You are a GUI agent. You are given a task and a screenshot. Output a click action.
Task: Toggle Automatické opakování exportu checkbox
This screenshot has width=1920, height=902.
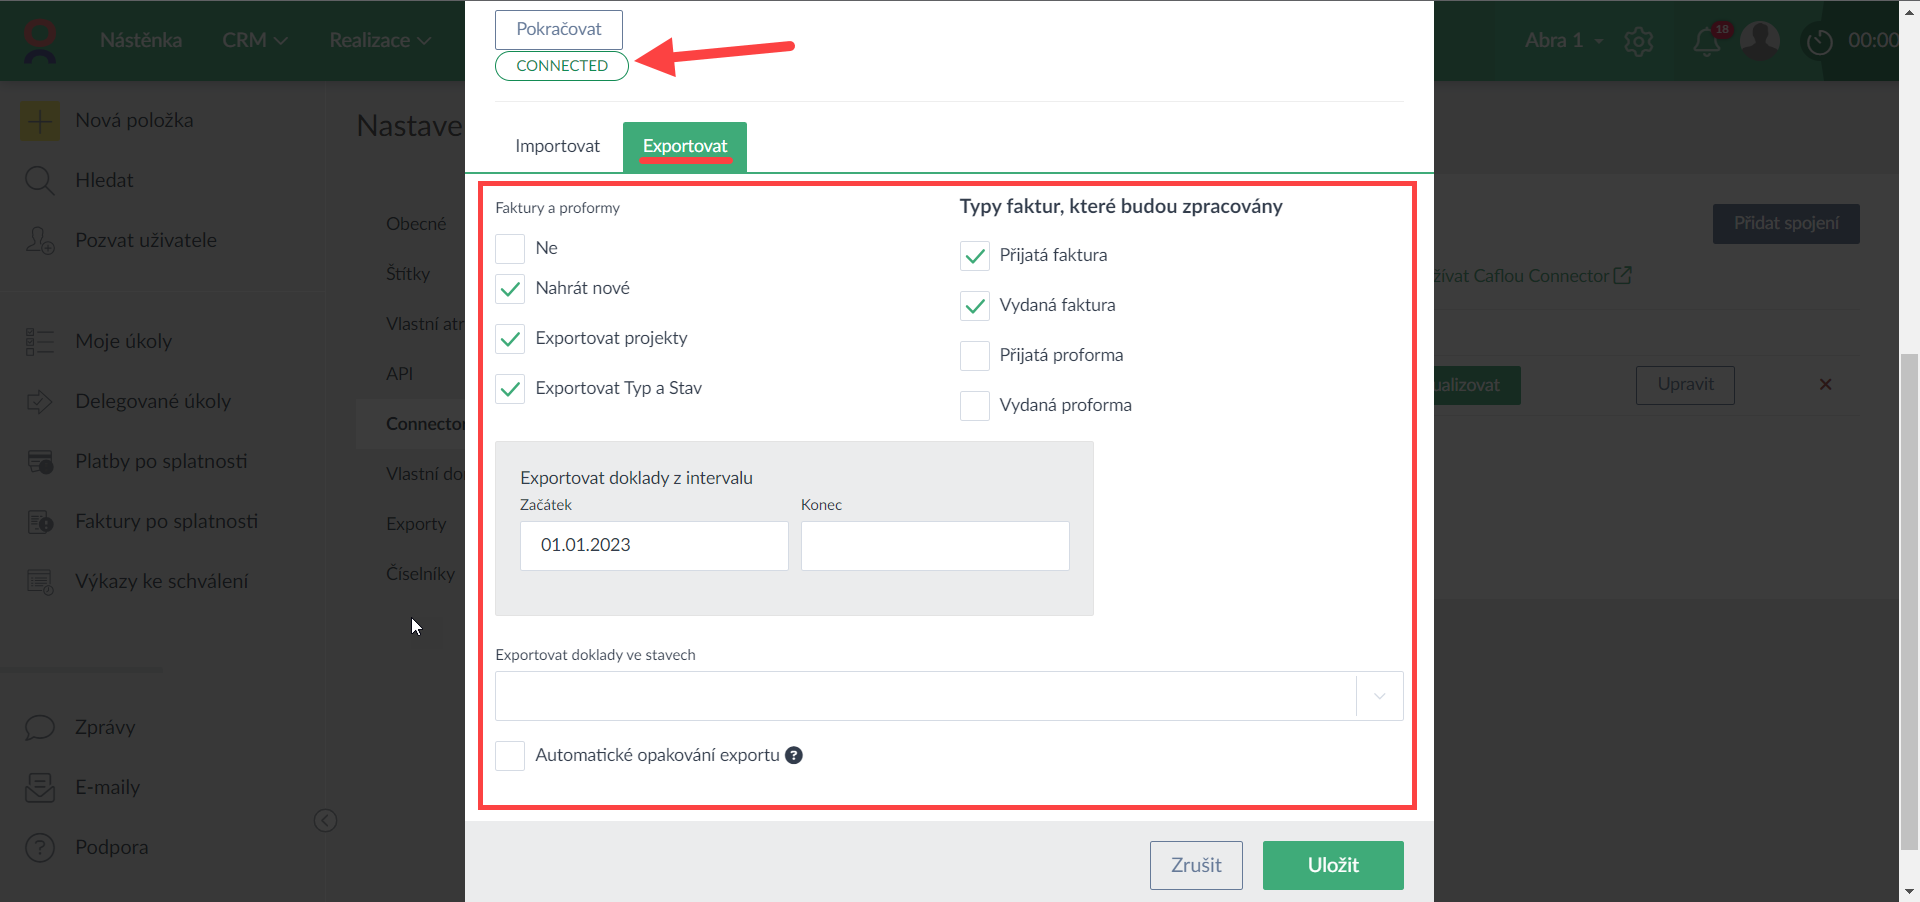510,756
